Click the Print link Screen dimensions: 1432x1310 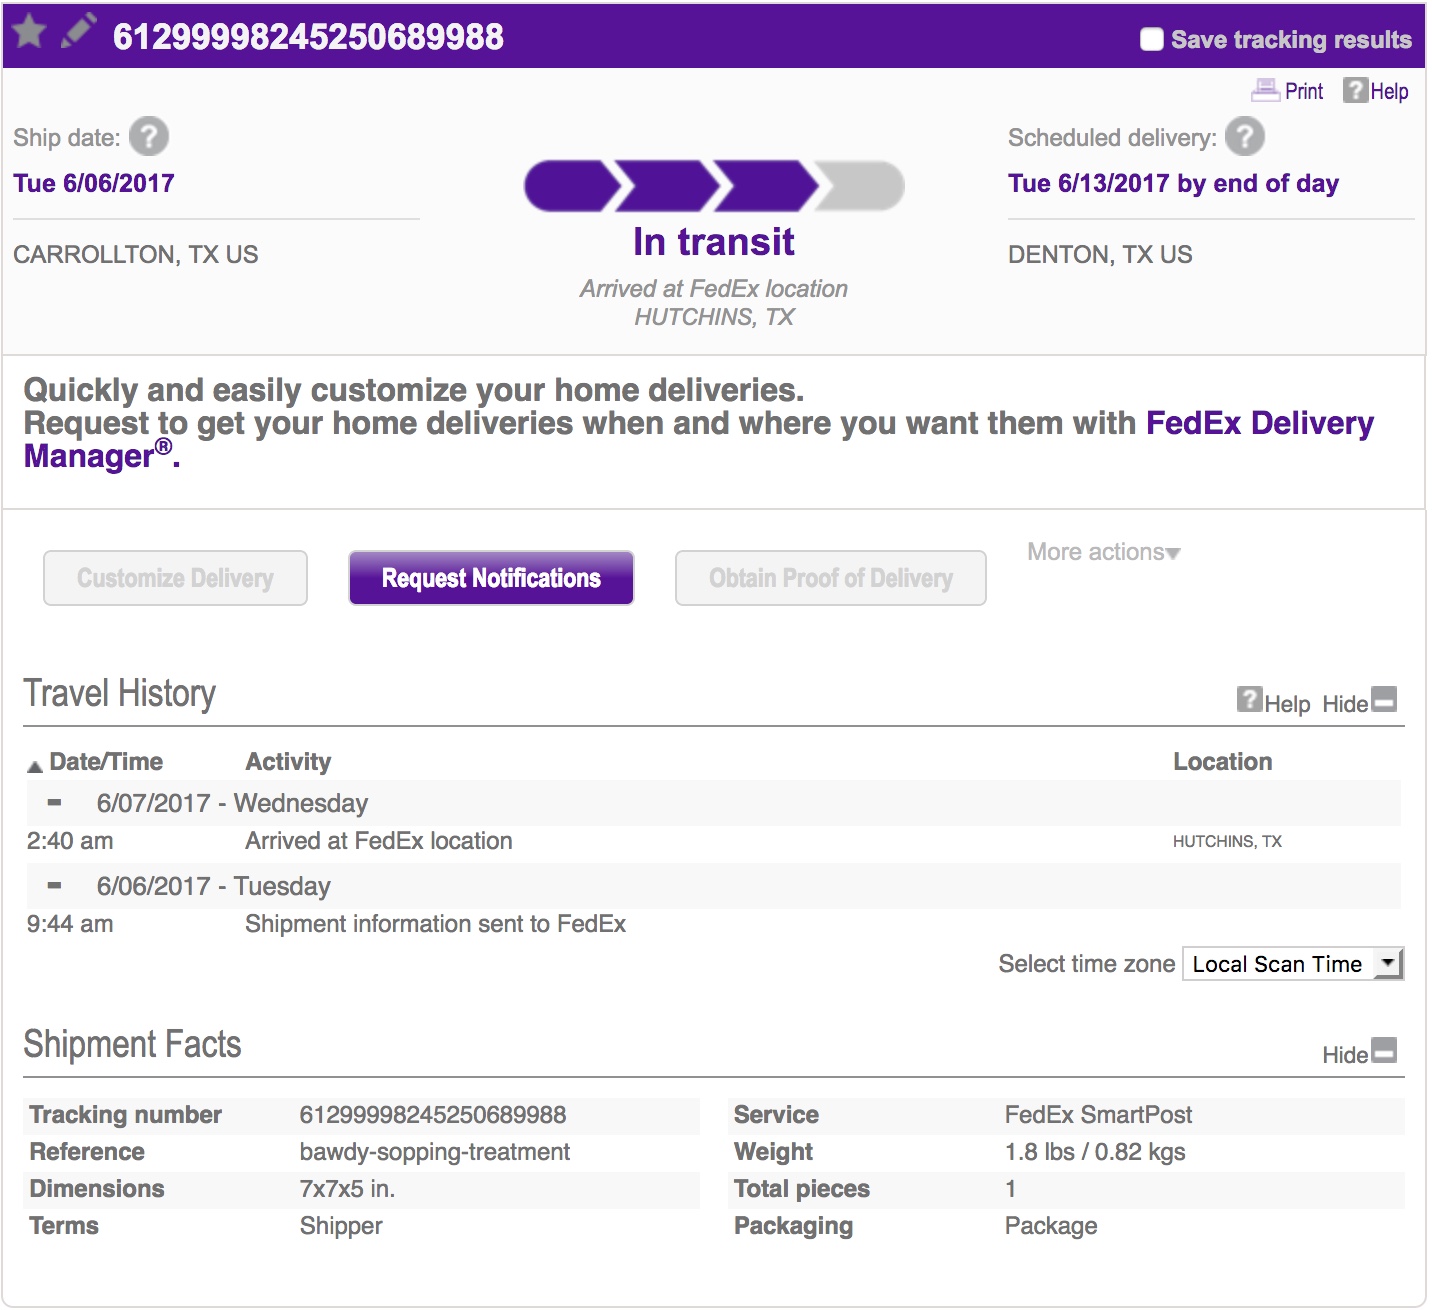1304,91
